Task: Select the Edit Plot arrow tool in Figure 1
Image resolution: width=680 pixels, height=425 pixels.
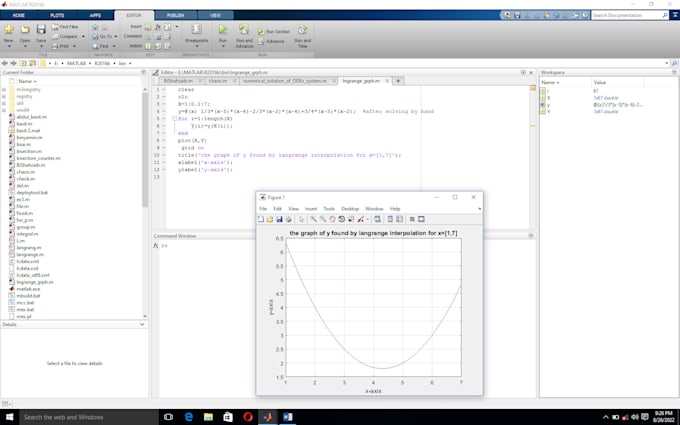Action: (x=301, y=219)
